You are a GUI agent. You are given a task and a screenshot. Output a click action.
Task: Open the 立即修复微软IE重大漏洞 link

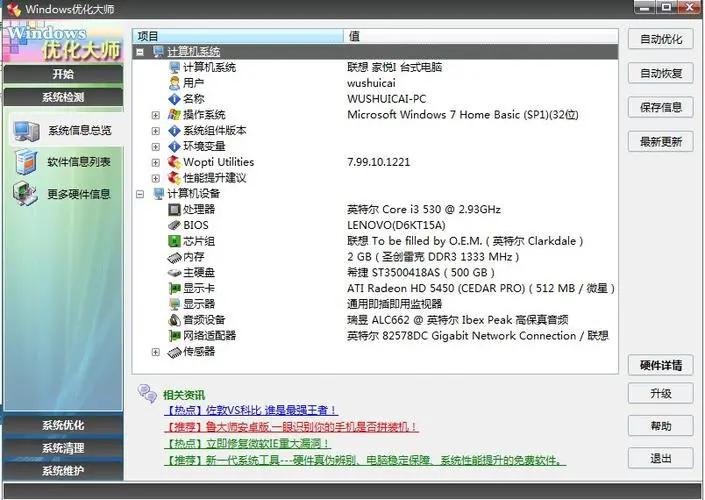coord(247,443)
